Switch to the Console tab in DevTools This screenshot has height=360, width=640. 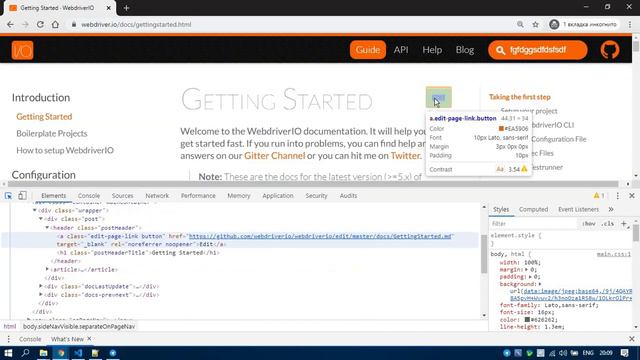pos(89,196)
